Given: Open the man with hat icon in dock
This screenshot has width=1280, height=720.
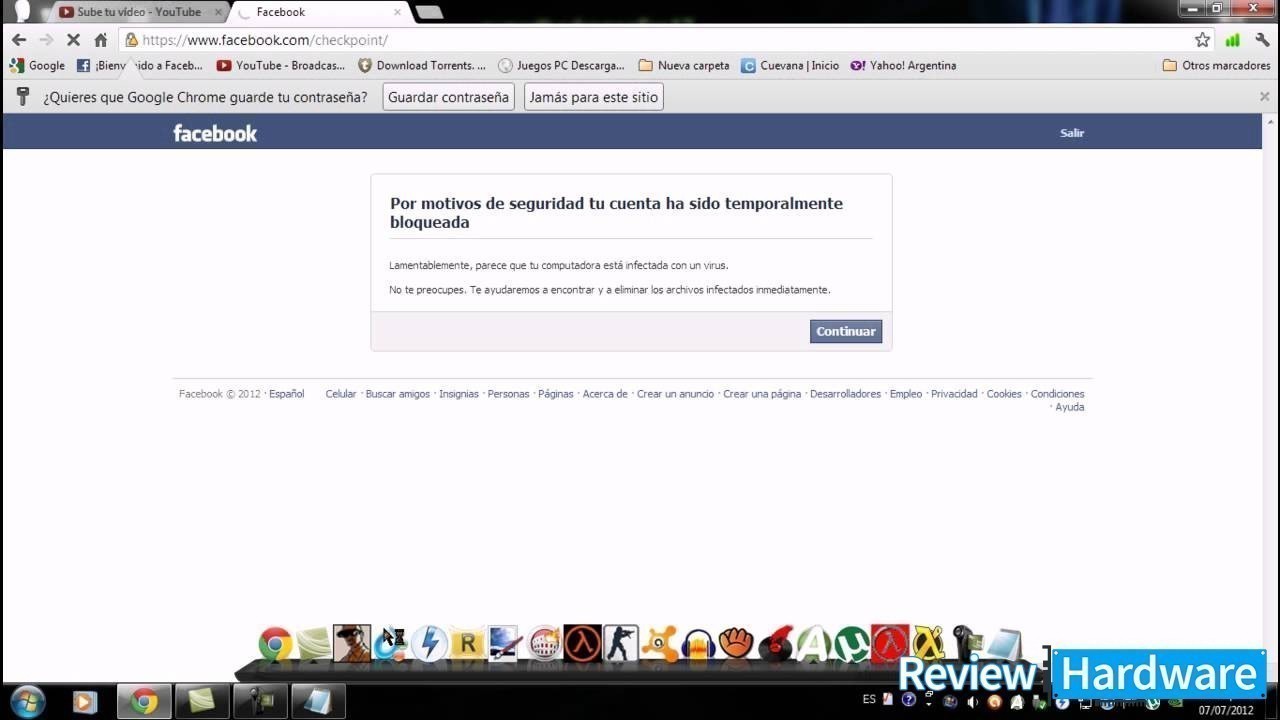Looking at the screenshot, I should pyautogui.click(x=352, y=643).
